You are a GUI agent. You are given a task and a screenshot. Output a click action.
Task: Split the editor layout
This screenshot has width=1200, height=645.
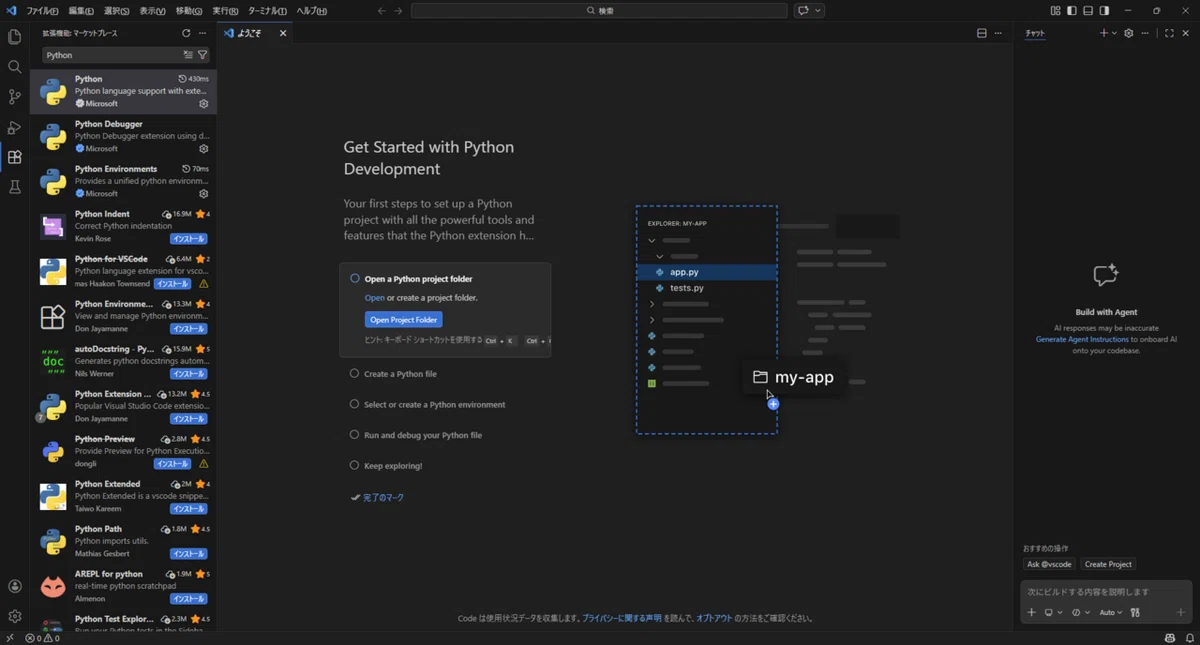[x=982, y=33]
